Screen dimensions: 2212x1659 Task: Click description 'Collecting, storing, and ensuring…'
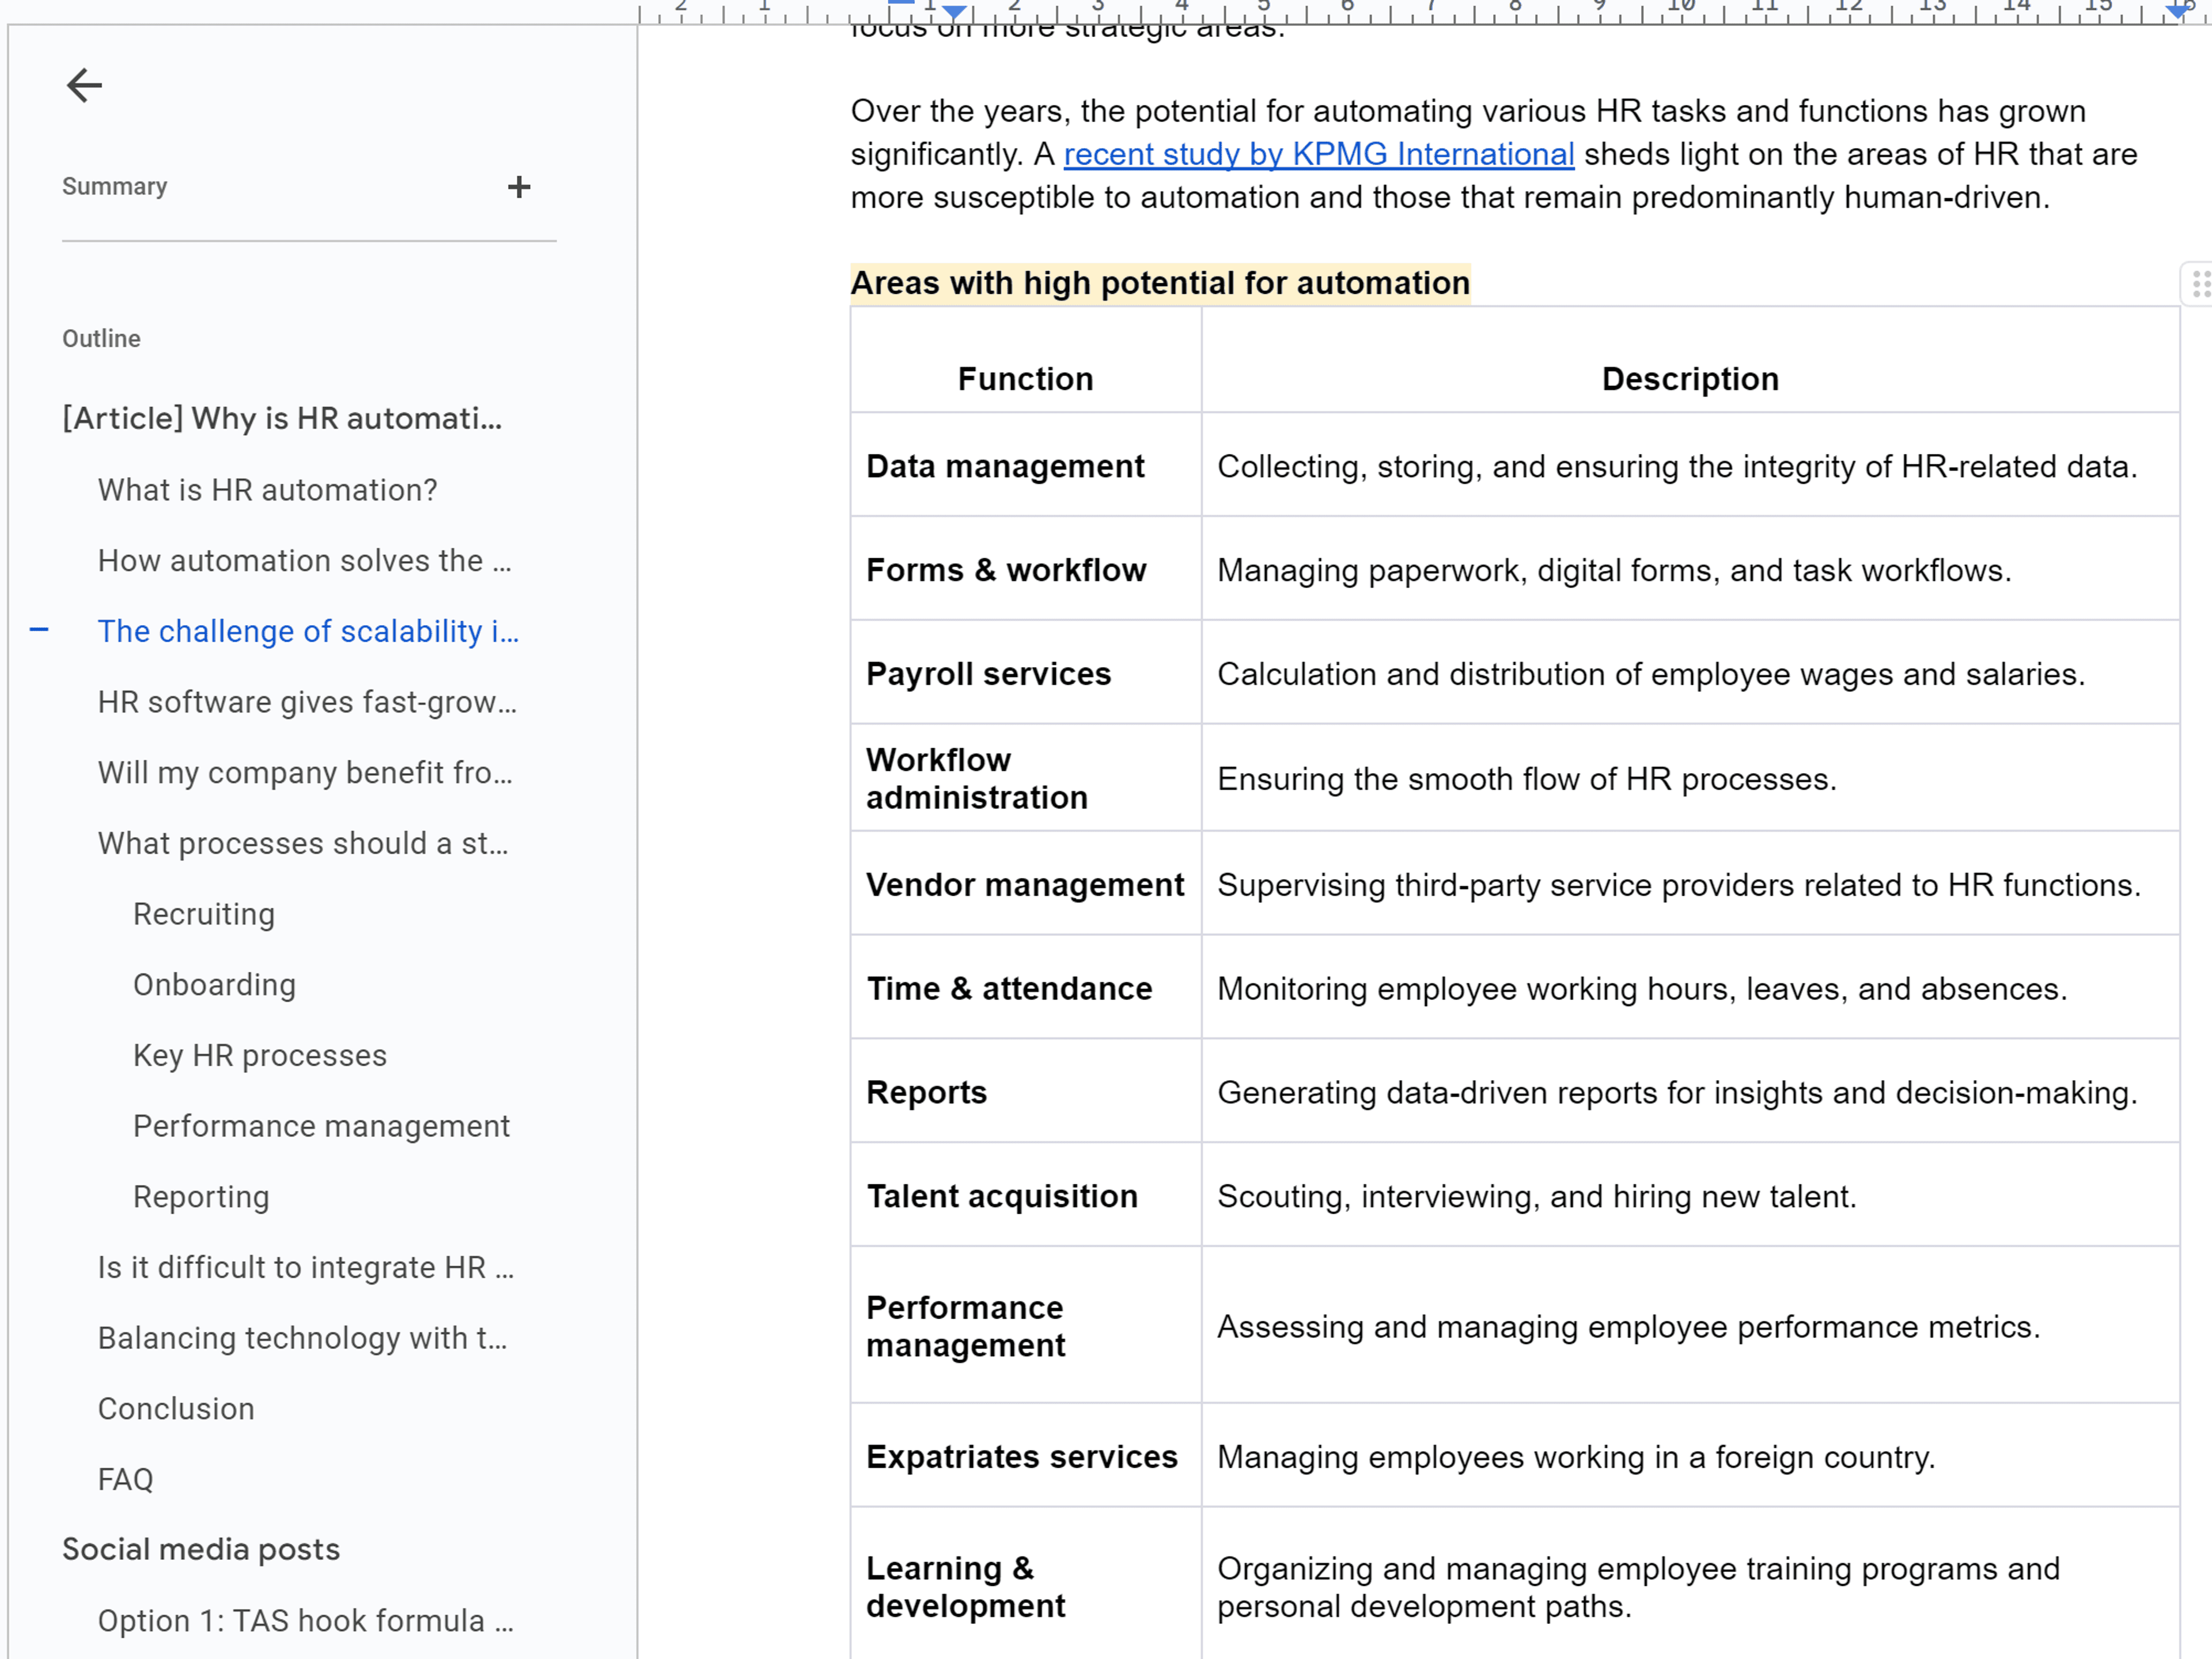(1677, 466)
